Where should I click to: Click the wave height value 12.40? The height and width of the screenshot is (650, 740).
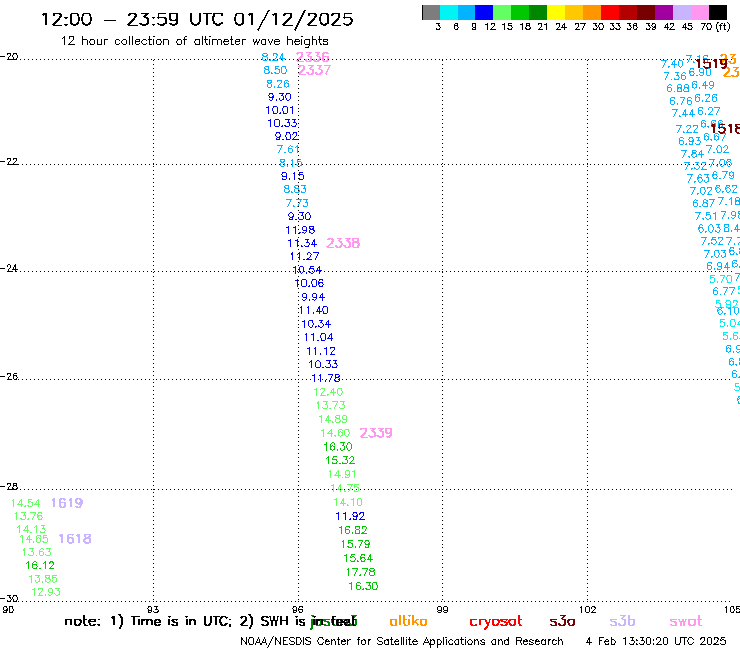click(x=328, y=392)
